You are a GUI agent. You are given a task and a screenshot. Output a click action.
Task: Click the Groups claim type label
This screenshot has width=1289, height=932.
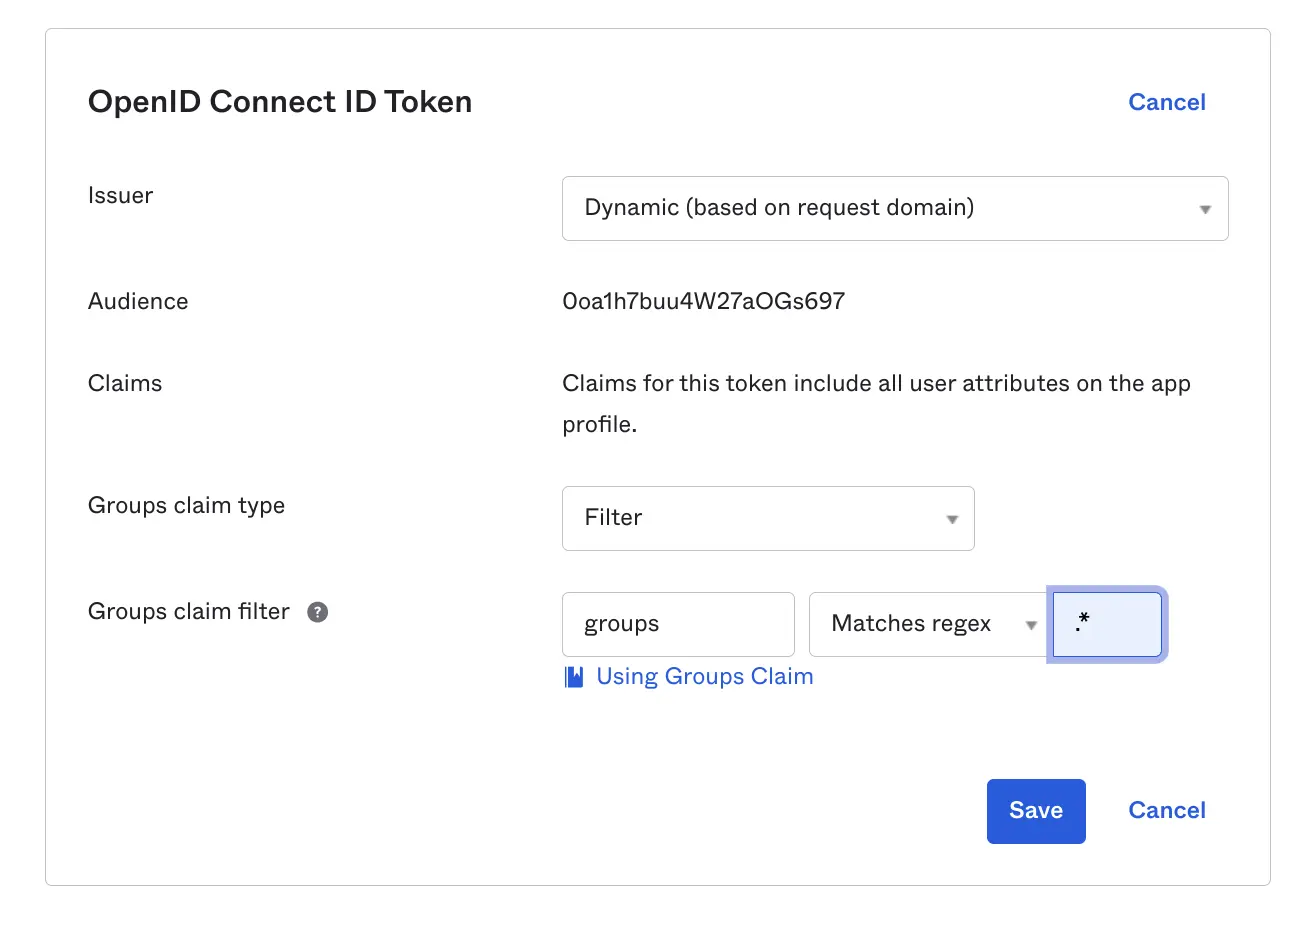point(186,505)
